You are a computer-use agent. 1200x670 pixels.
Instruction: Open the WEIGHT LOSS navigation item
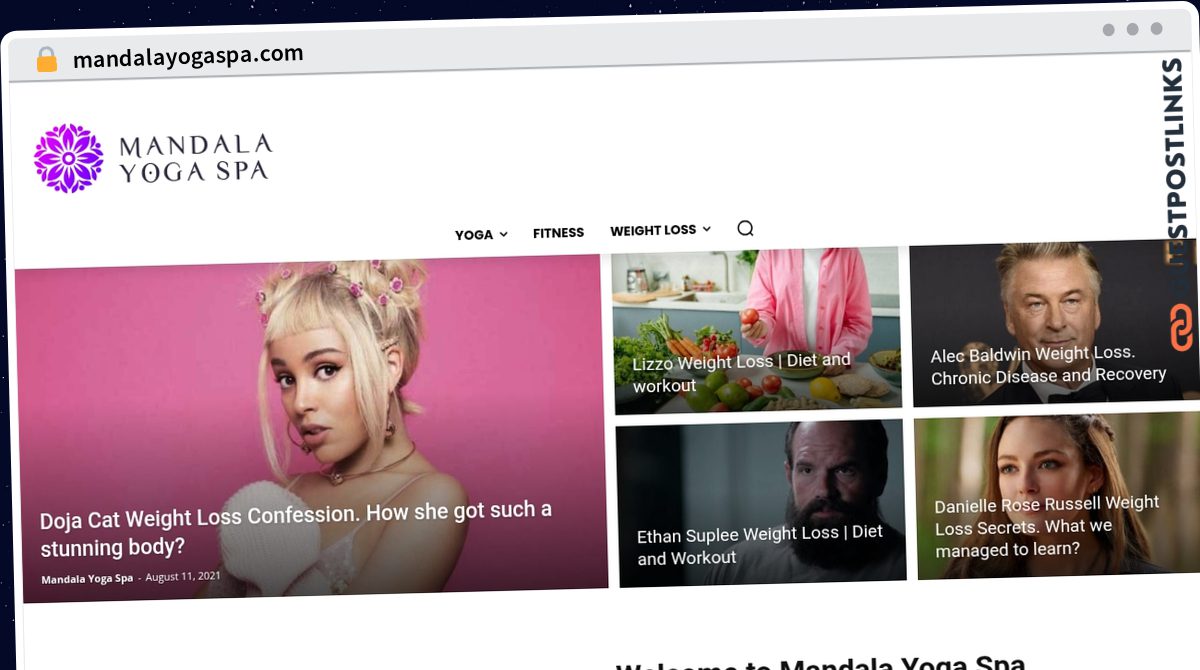pyautogui.click(x=653, y=230)
